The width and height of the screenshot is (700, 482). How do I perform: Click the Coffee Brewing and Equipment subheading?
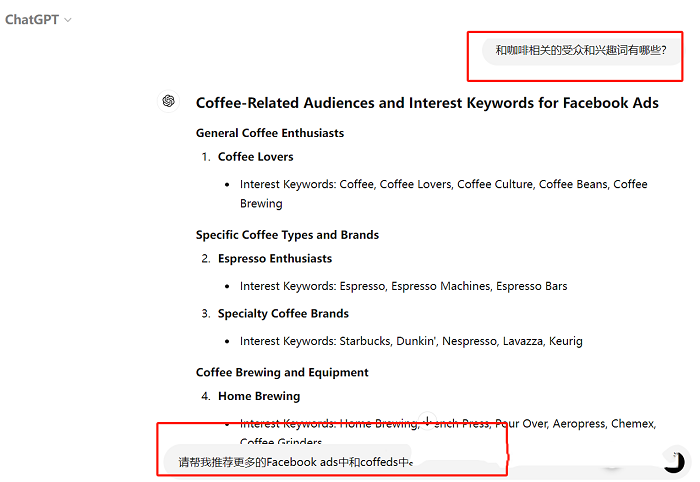tap(282, 372)
